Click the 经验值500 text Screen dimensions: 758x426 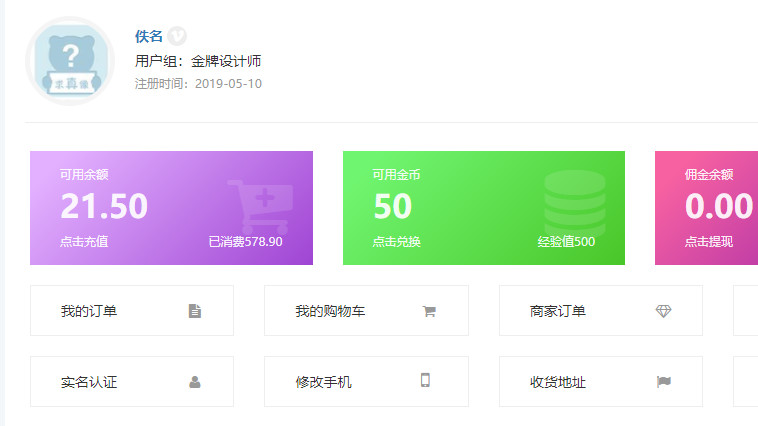[566, 241]
